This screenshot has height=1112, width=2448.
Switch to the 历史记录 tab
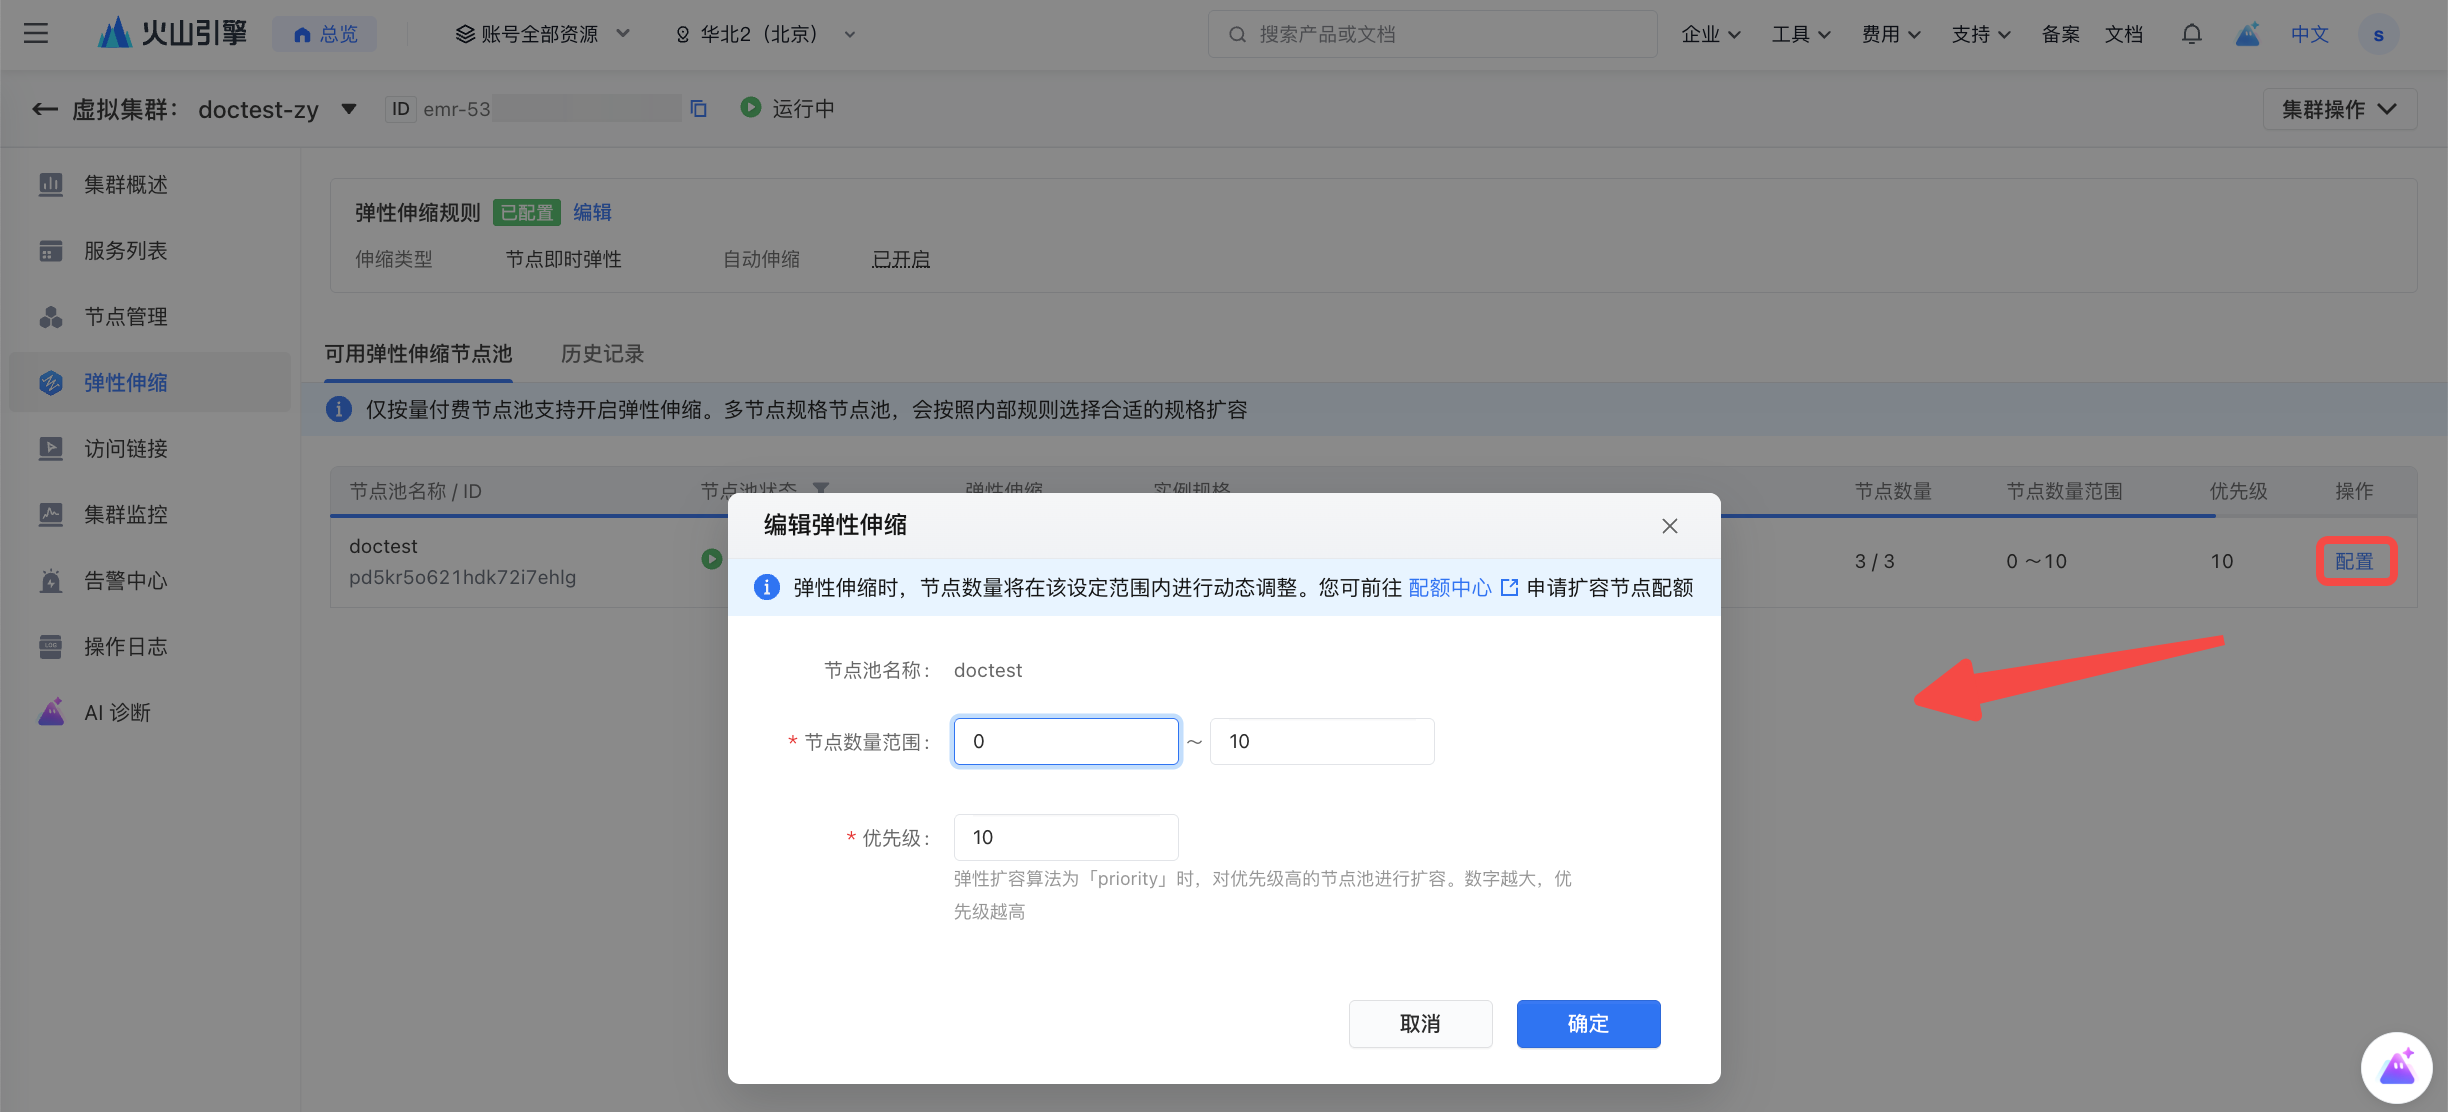coord(602,354)
